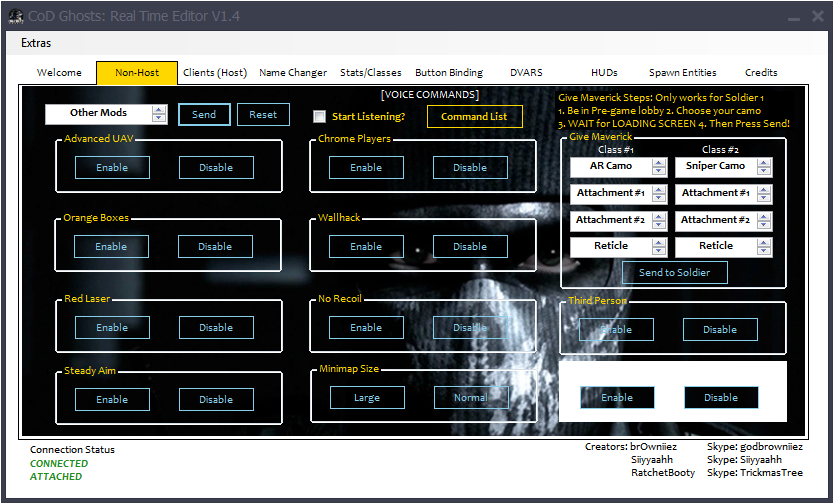Screen dimensions: 836x503
Task: Switch to the Welcome tab
Action: pos(59,73)
